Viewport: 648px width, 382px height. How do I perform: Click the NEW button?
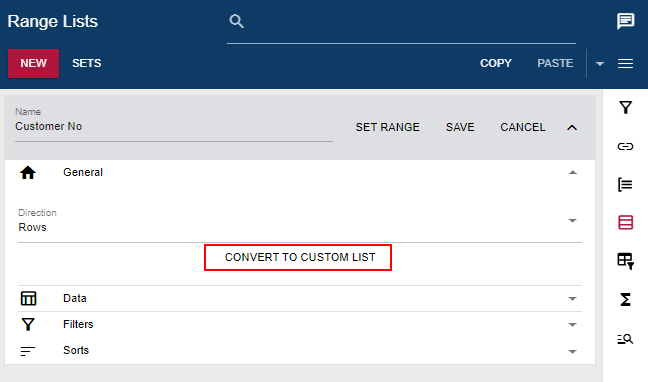[x=33, y=63]
